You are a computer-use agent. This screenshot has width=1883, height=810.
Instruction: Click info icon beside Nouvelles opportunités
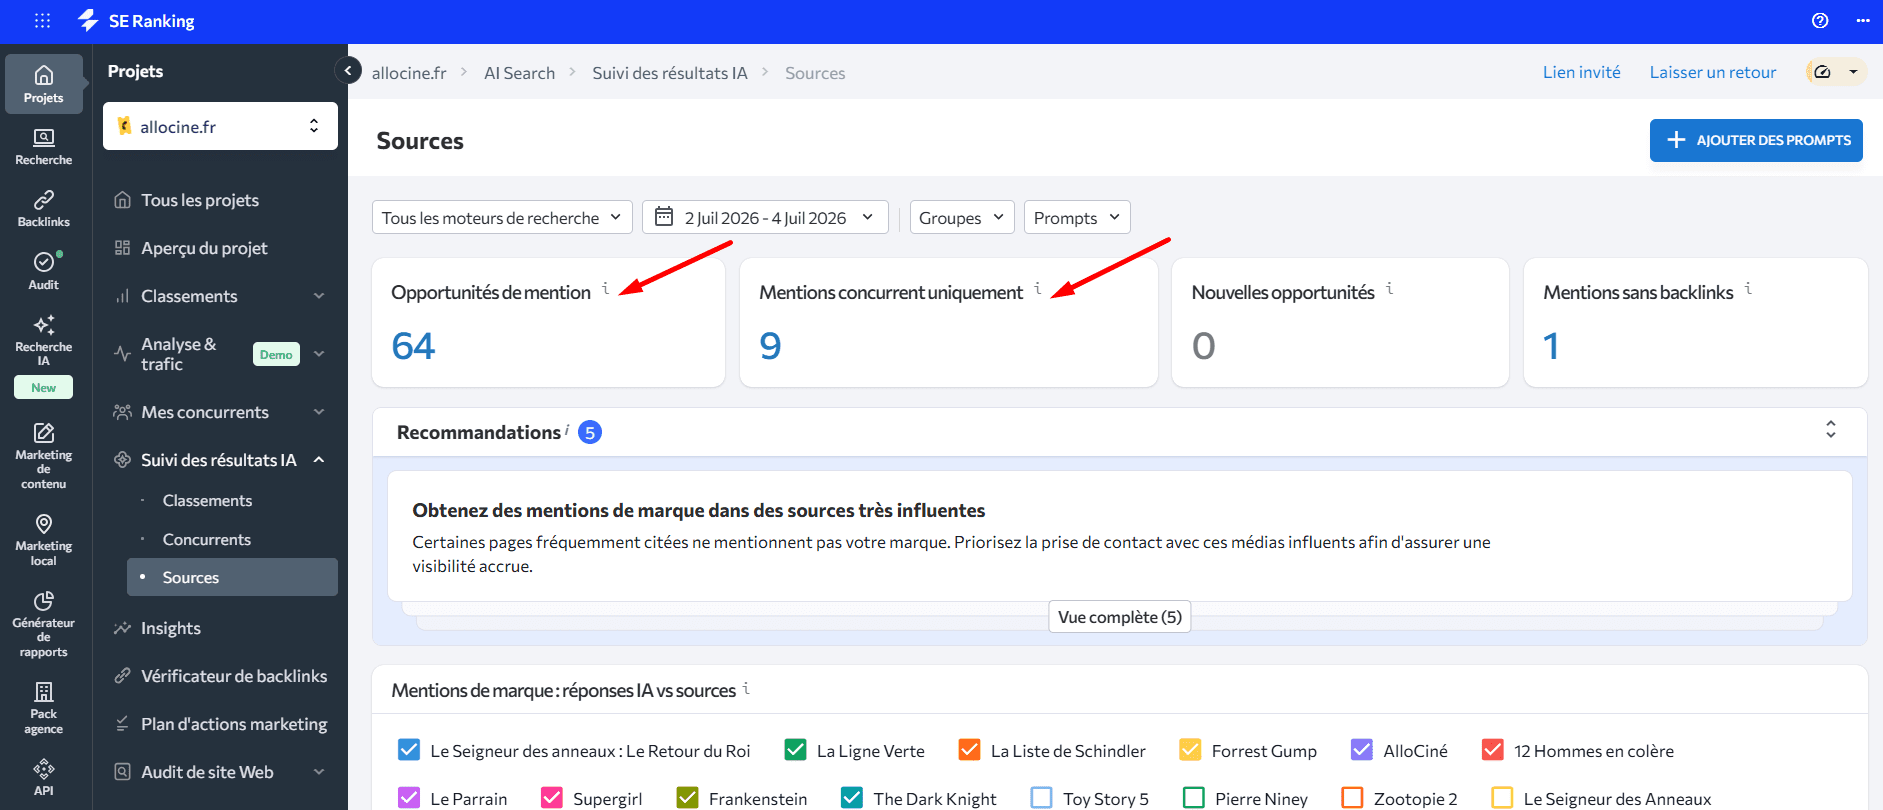[1390, 289]
